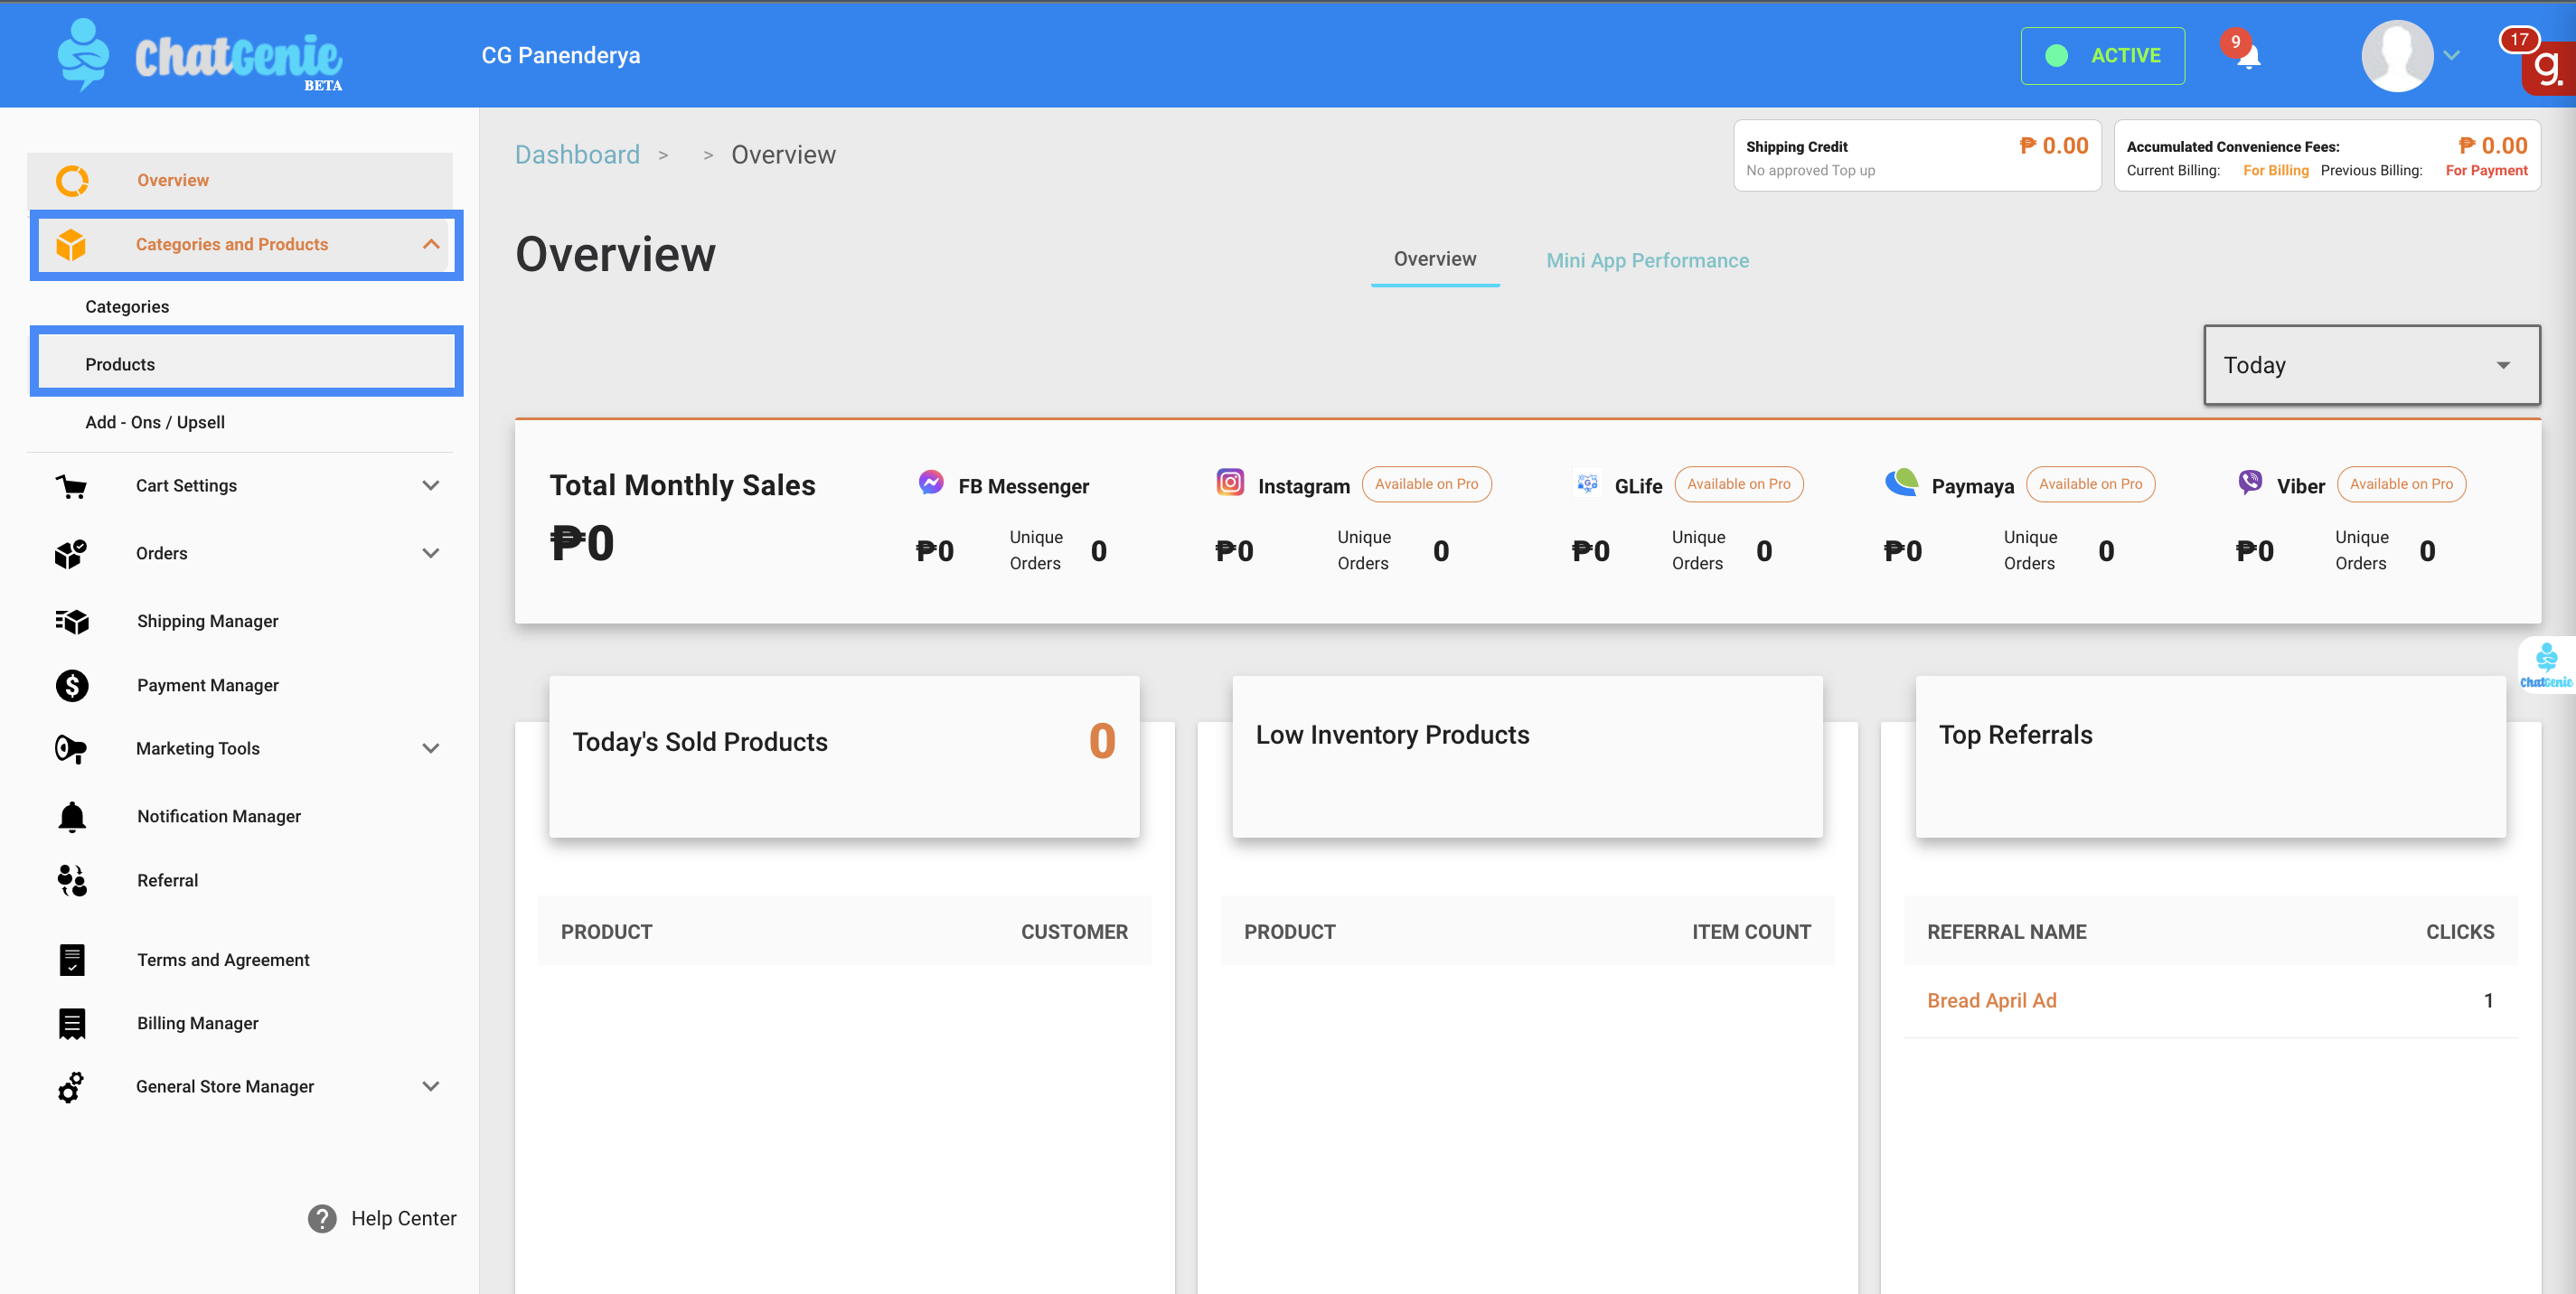Open Add - Ons / Upsell in the sidebar

(155, 422)
